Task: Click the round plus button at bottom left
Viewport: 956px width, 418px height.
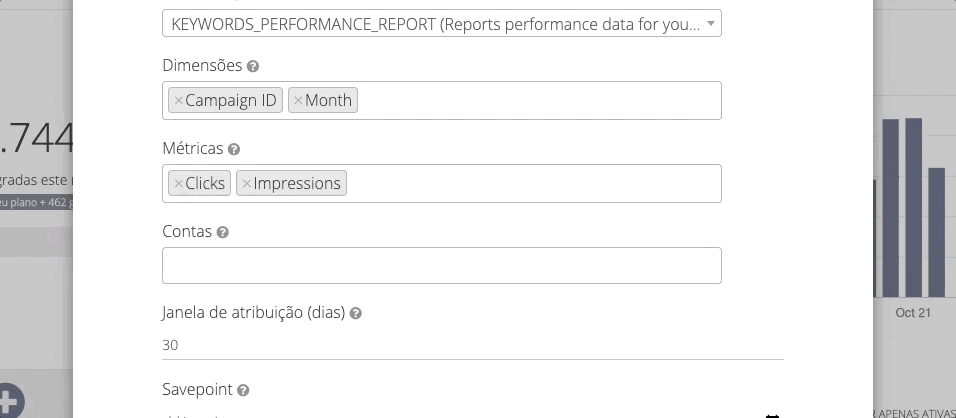Action: click(6, 401)
